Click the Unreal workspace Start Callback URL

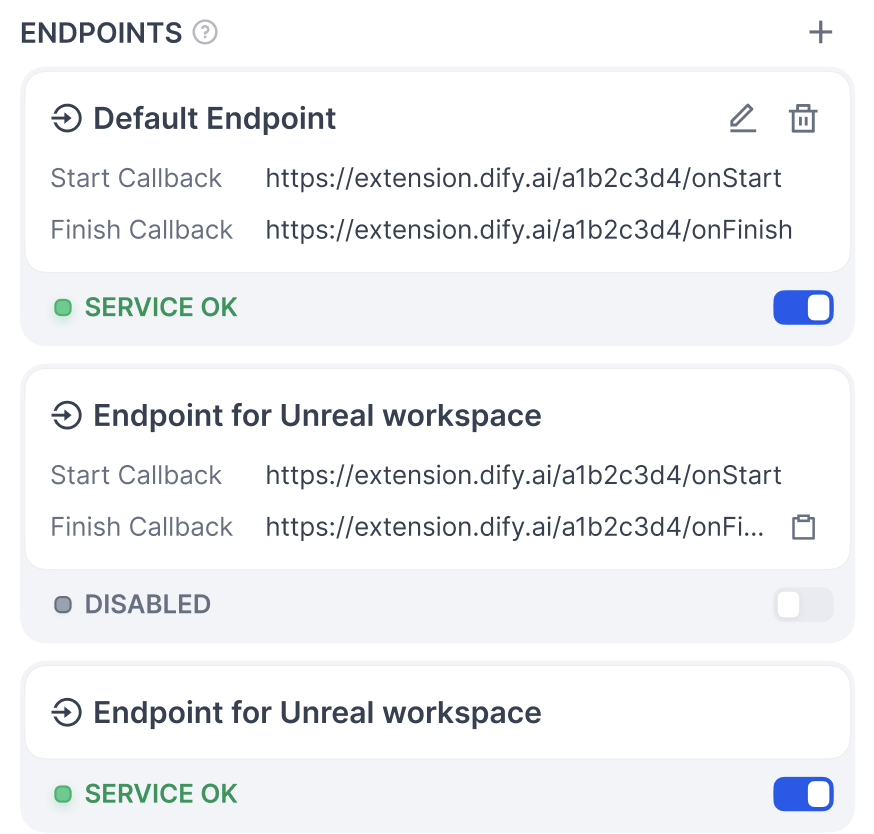(523, 475)
